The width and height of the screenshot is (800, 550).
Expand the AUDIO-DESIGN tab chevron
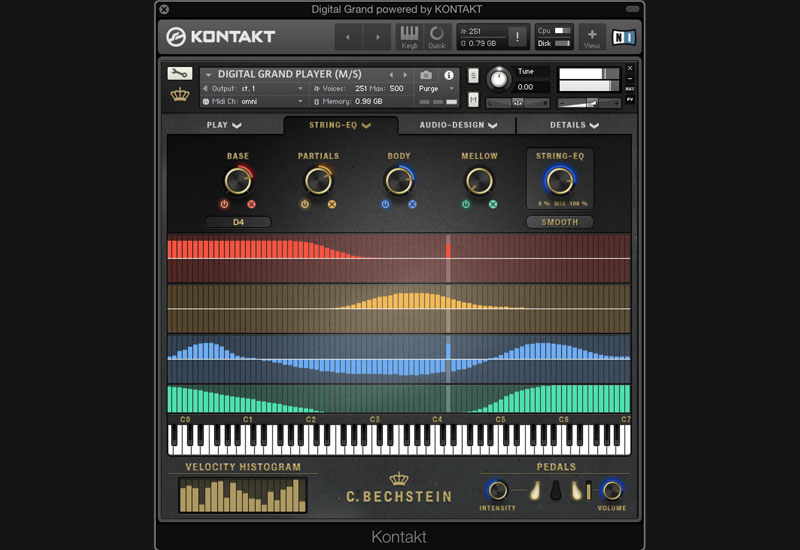point(492,126)
